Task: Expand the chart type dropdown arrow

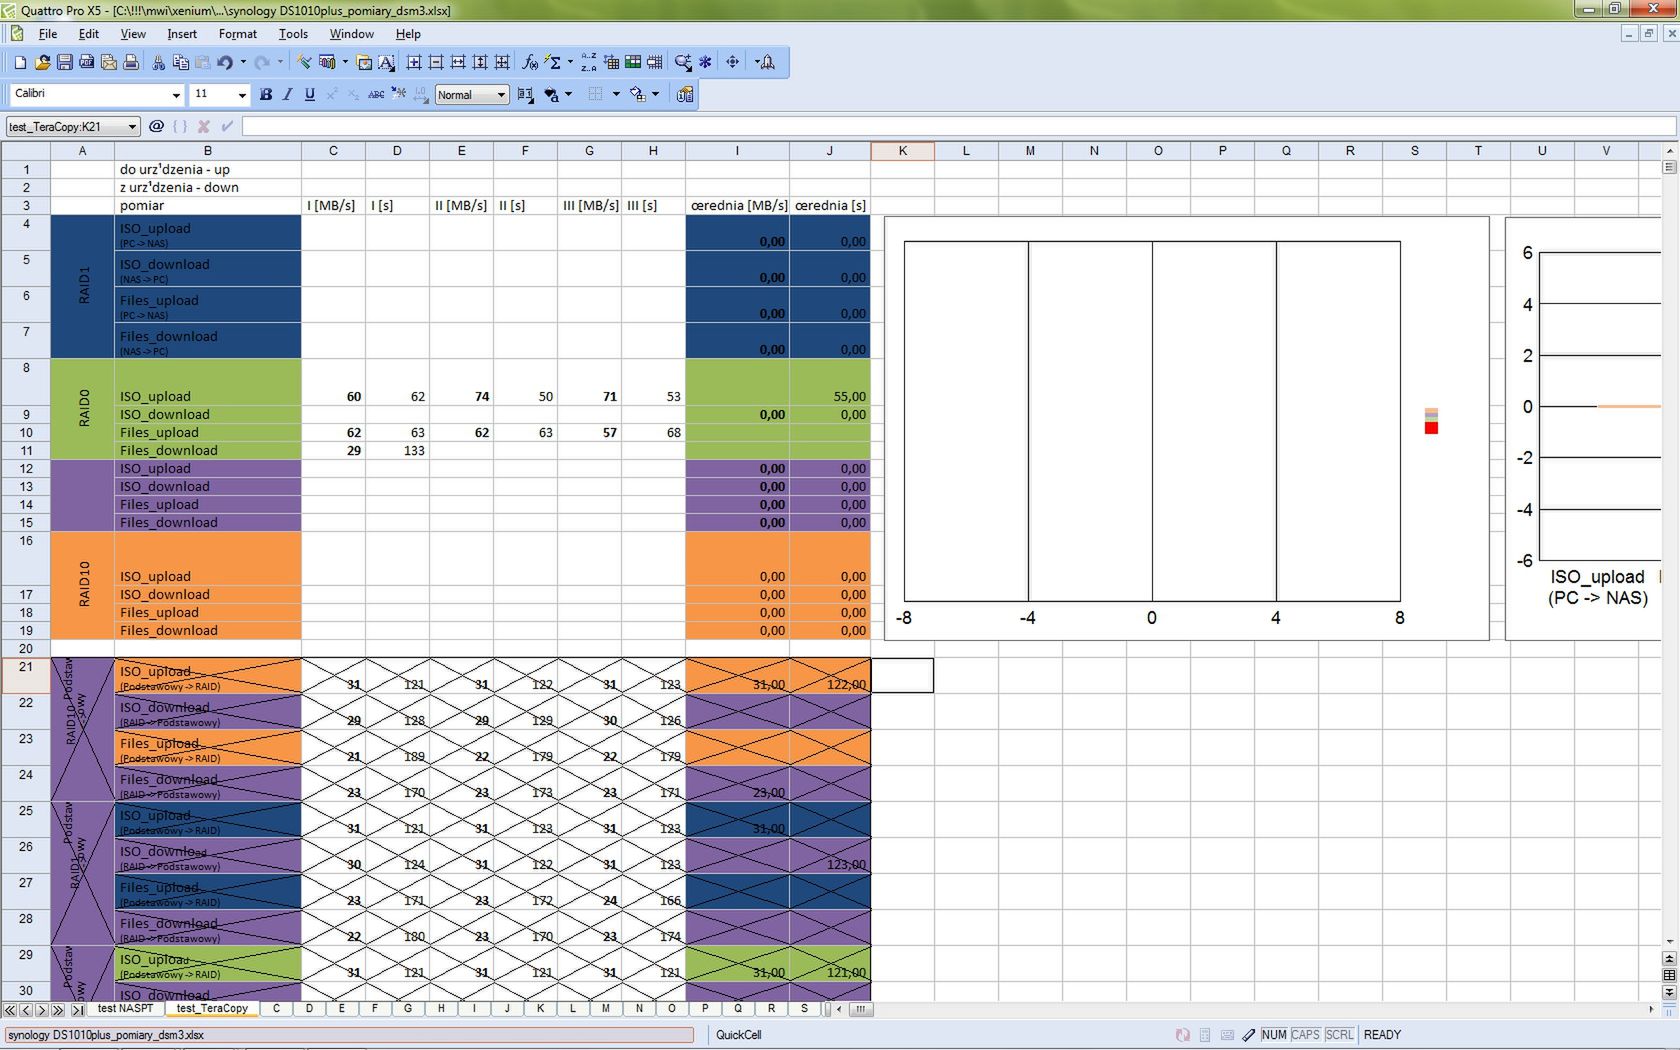Action: 345,62
